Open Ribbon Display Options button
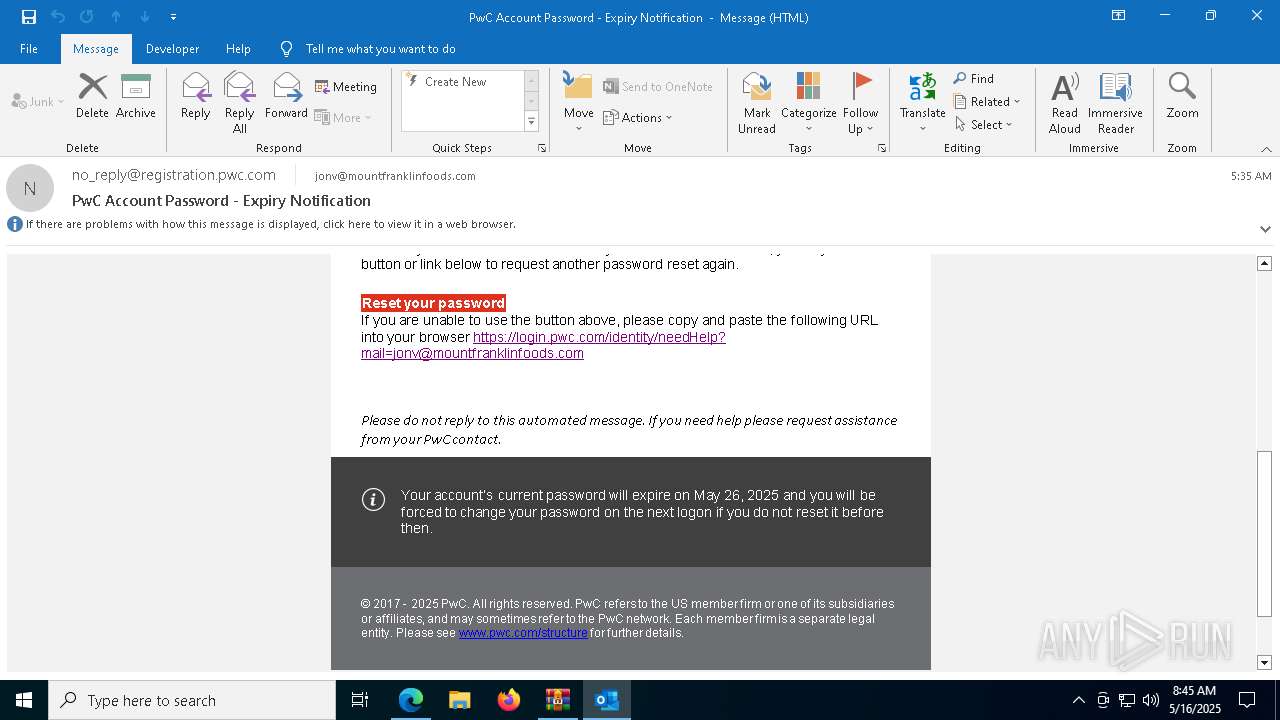The height and width of the screenshot is (720, 1280). click(1119, 16)
